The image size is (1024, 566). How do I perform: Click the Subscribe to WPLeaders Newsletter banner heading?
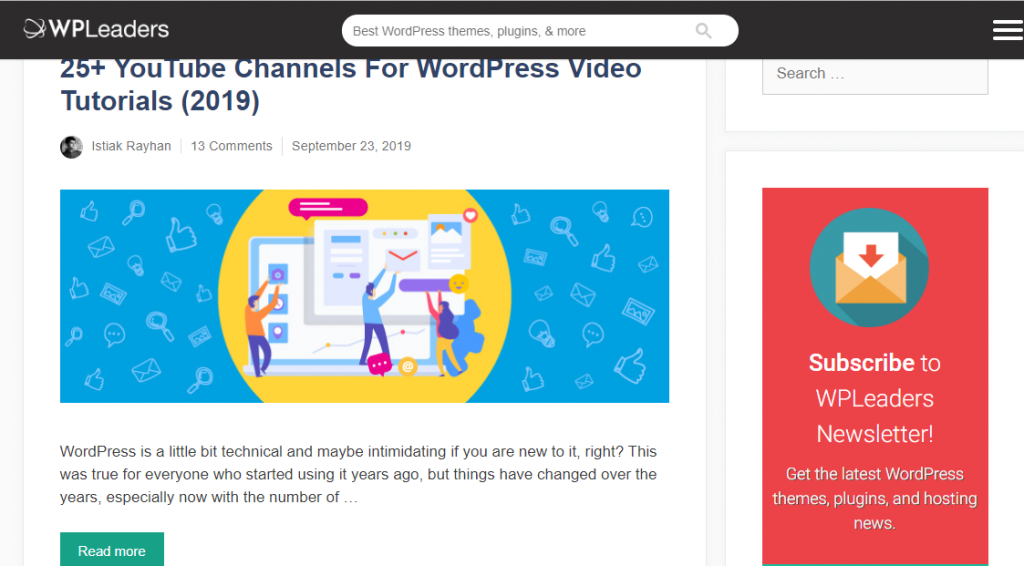(x=874, y=398)
